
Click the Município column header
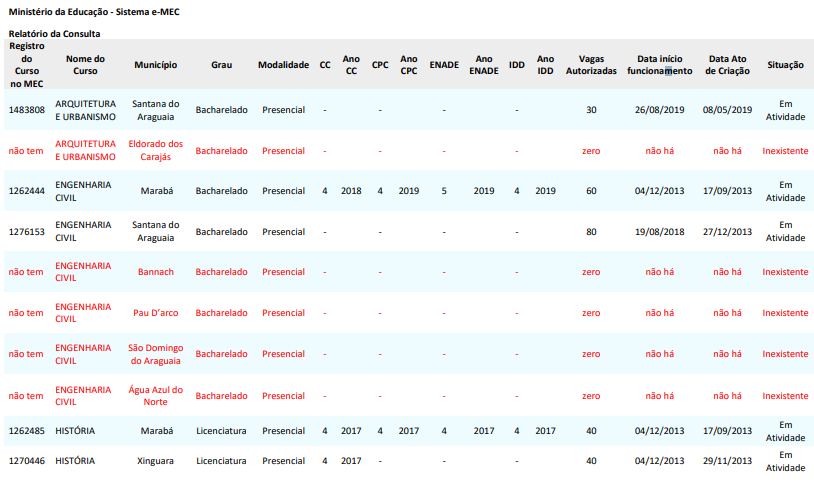pyautogui.click(x=156, y=65)
